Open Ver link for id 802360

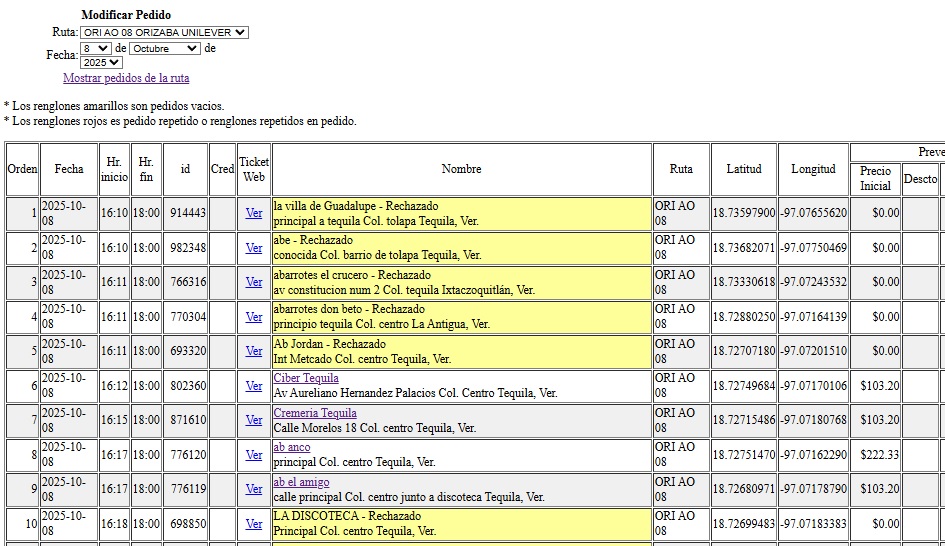coord(254,386)
